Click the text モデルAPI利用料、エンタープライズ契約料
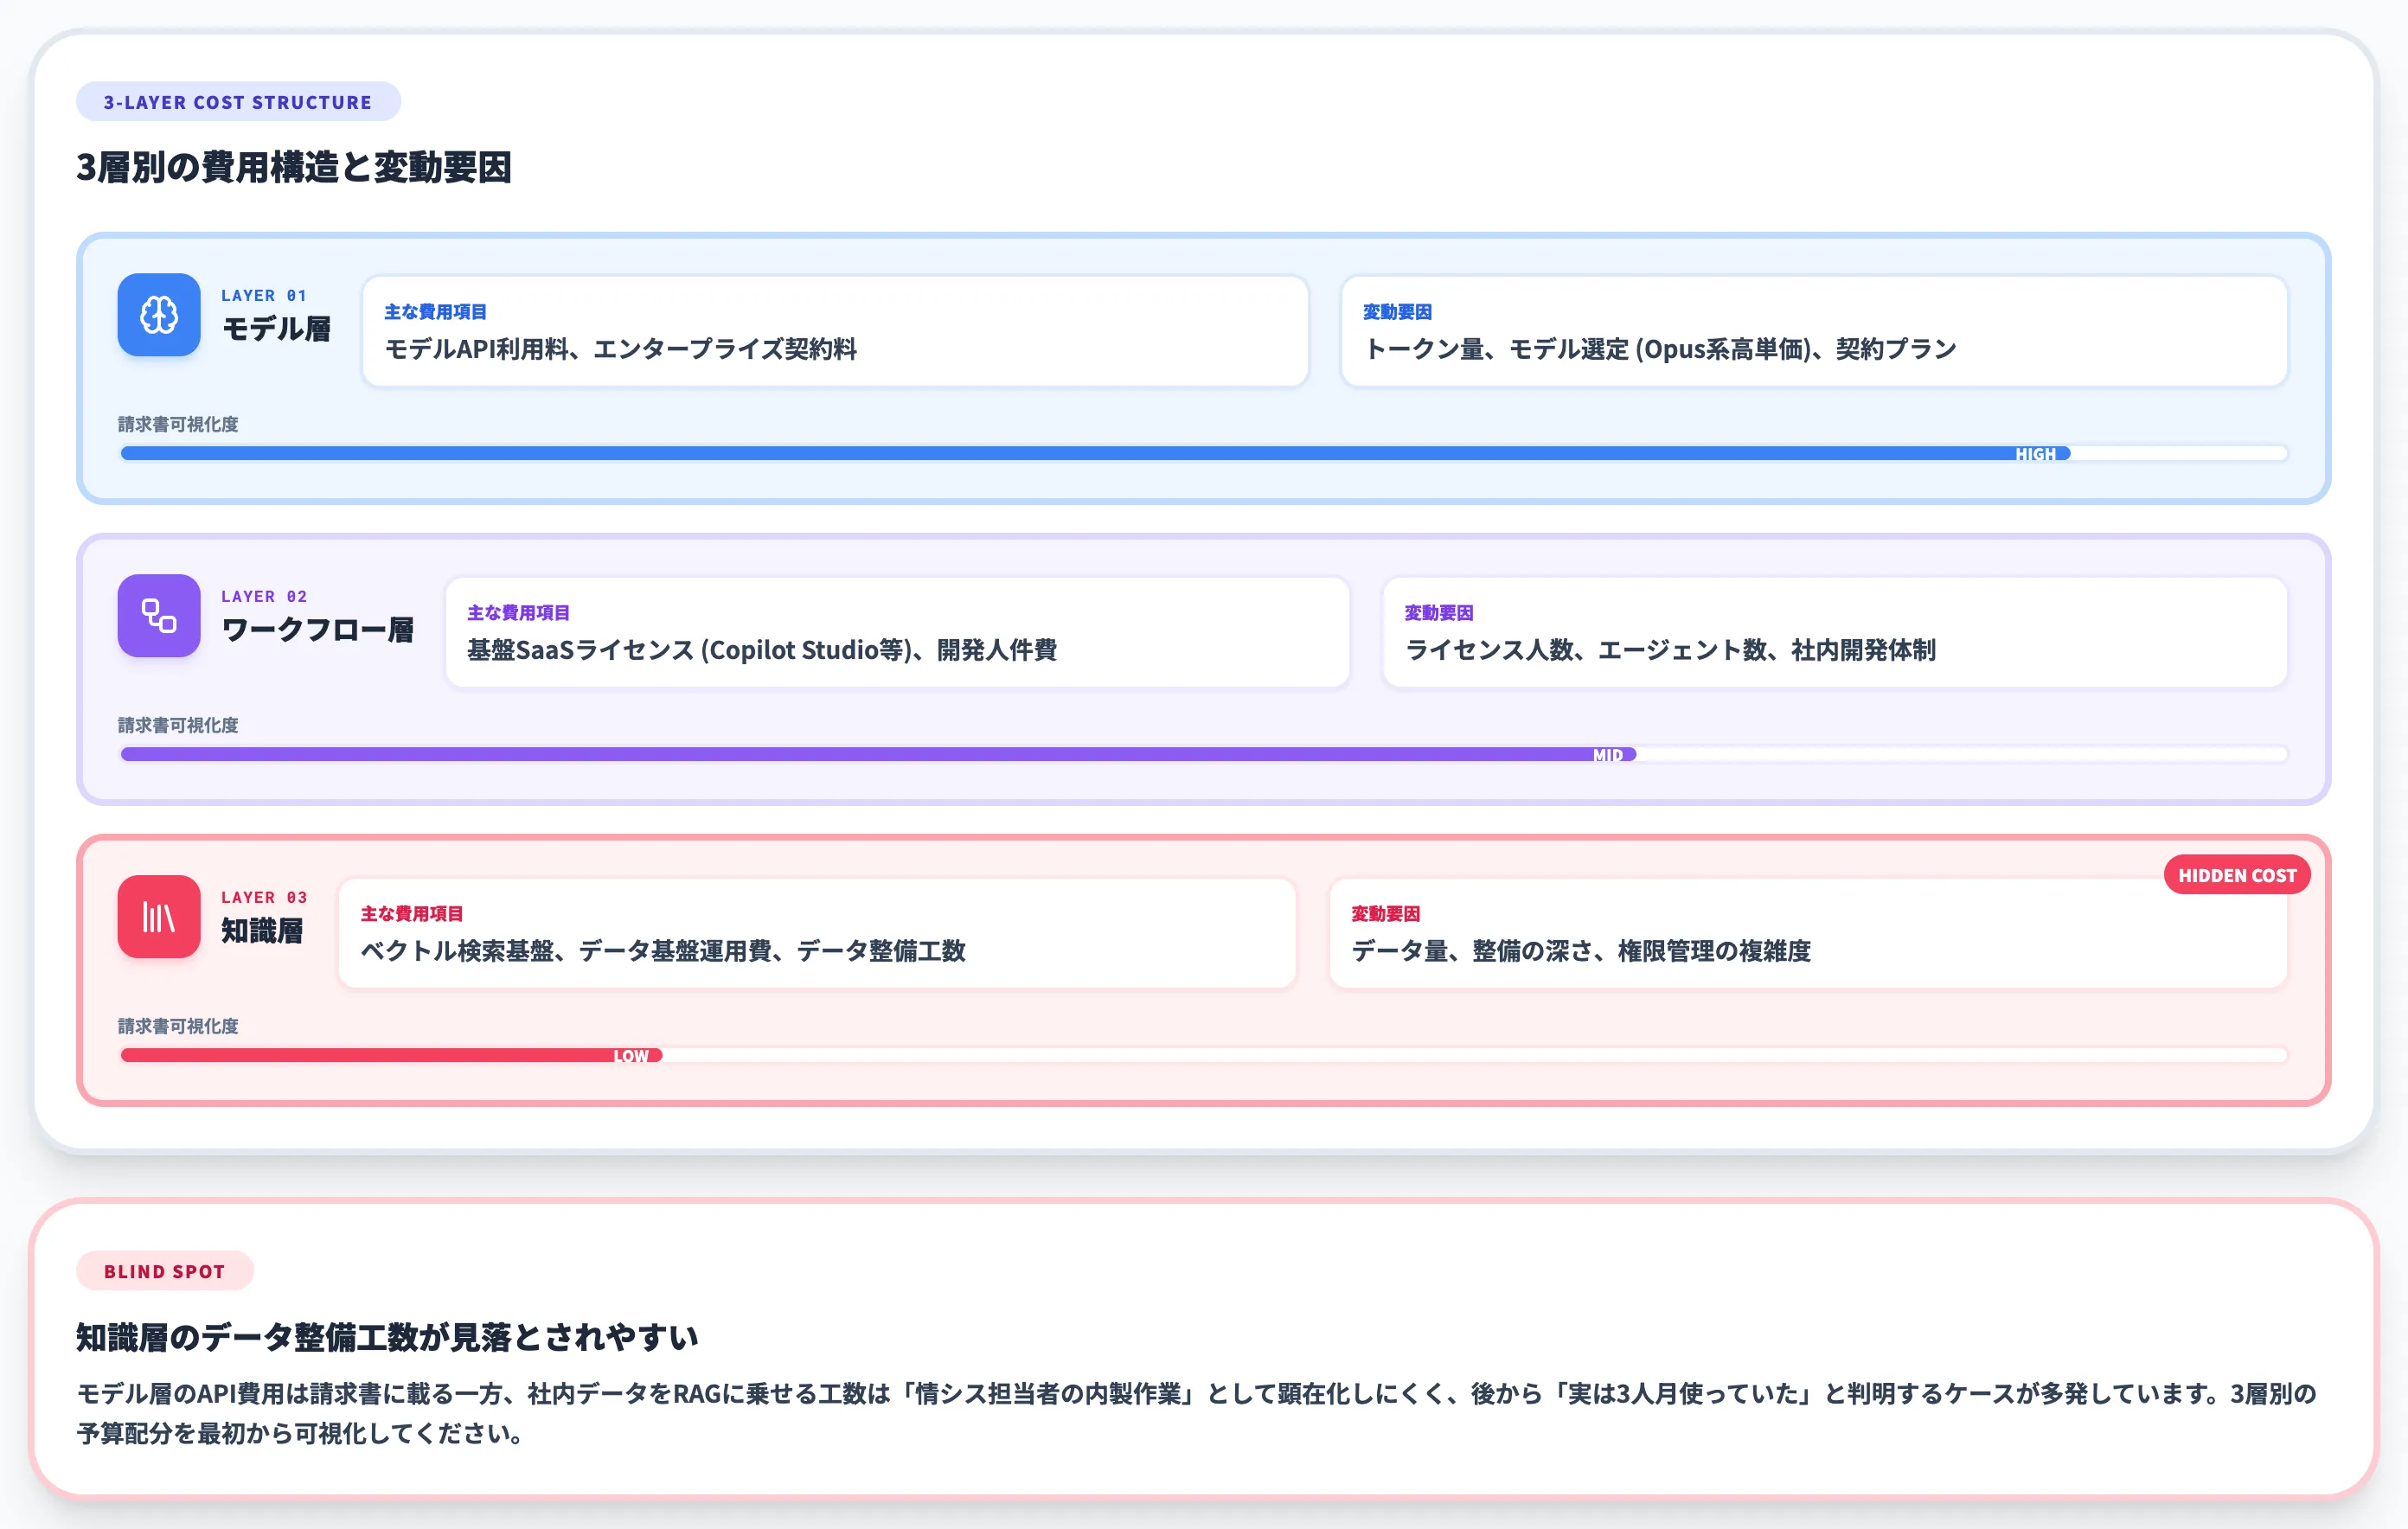Screen dimensions: 2408x1529 [621, 349]
